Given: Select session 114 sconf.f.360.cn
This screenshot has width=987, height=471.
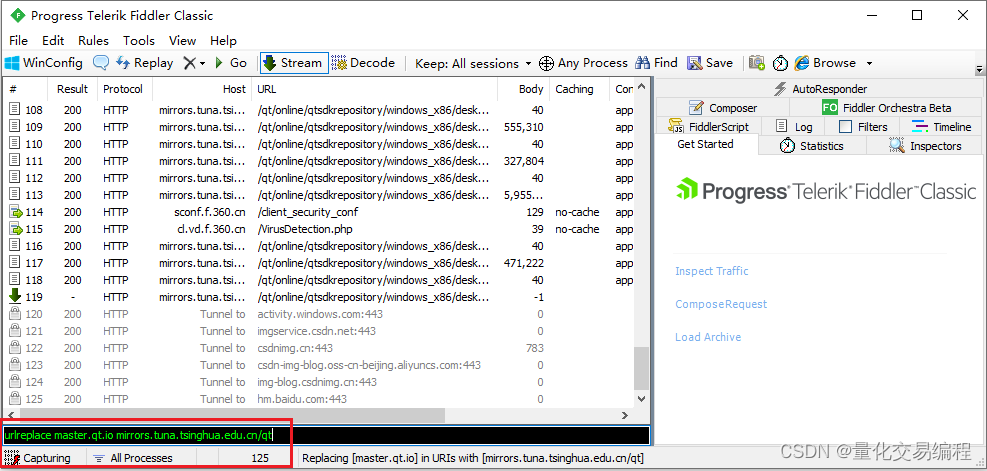Looking at the screenshot, I should tap(321, 212).
